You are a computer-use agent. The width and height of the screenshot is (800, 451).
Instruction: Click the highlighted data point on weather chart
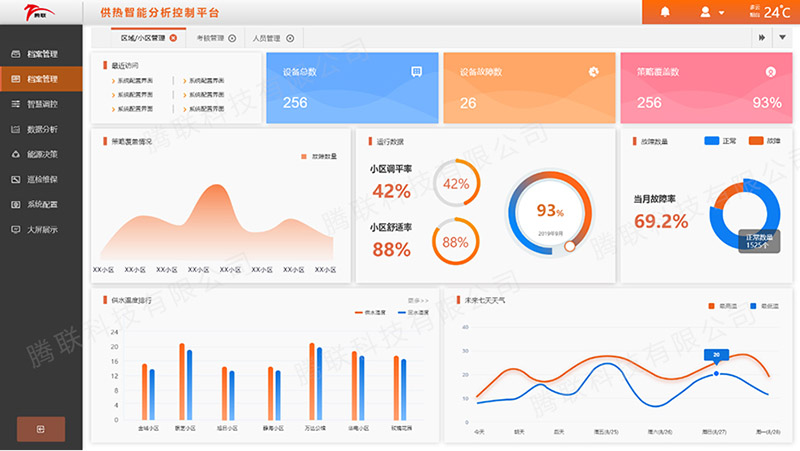coord(716,374)
